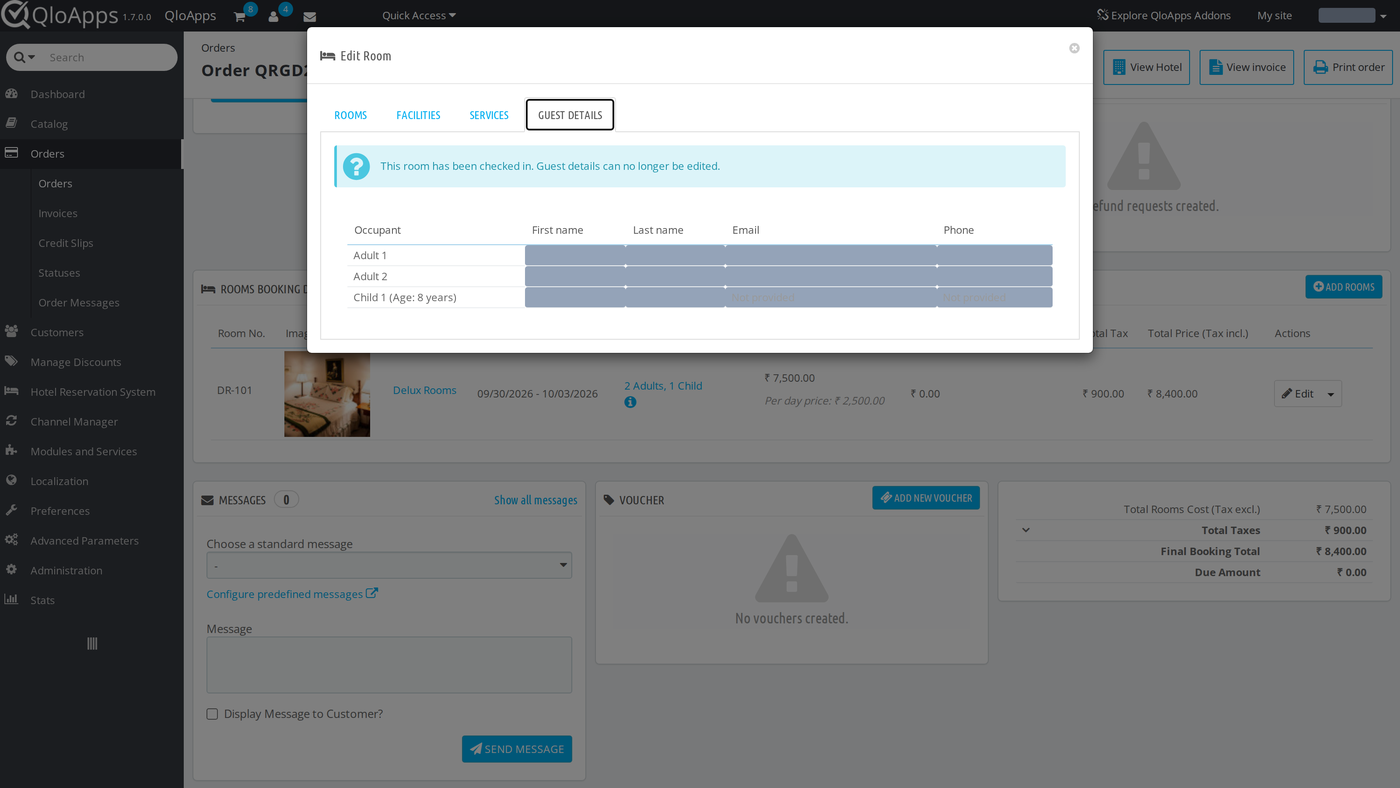The height and width of the screenshot is (788, 1400).
Task: Open the customers notification icon in header
Action: click(274, 16)
